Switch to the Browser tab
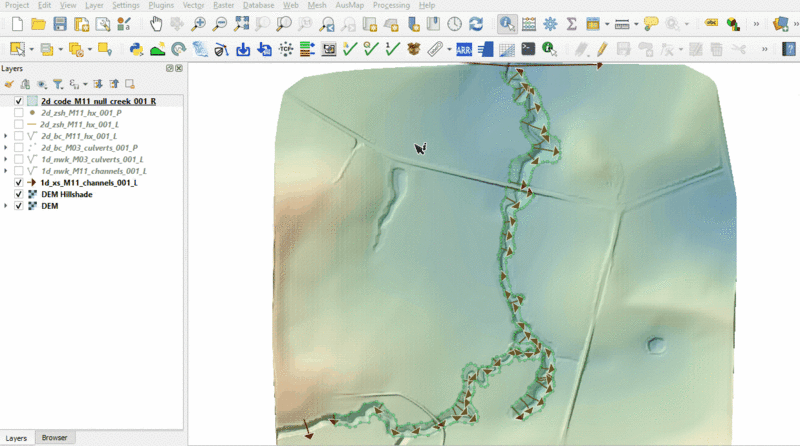The width and height of the screenshot is (800, 446). tap(54, 438)
